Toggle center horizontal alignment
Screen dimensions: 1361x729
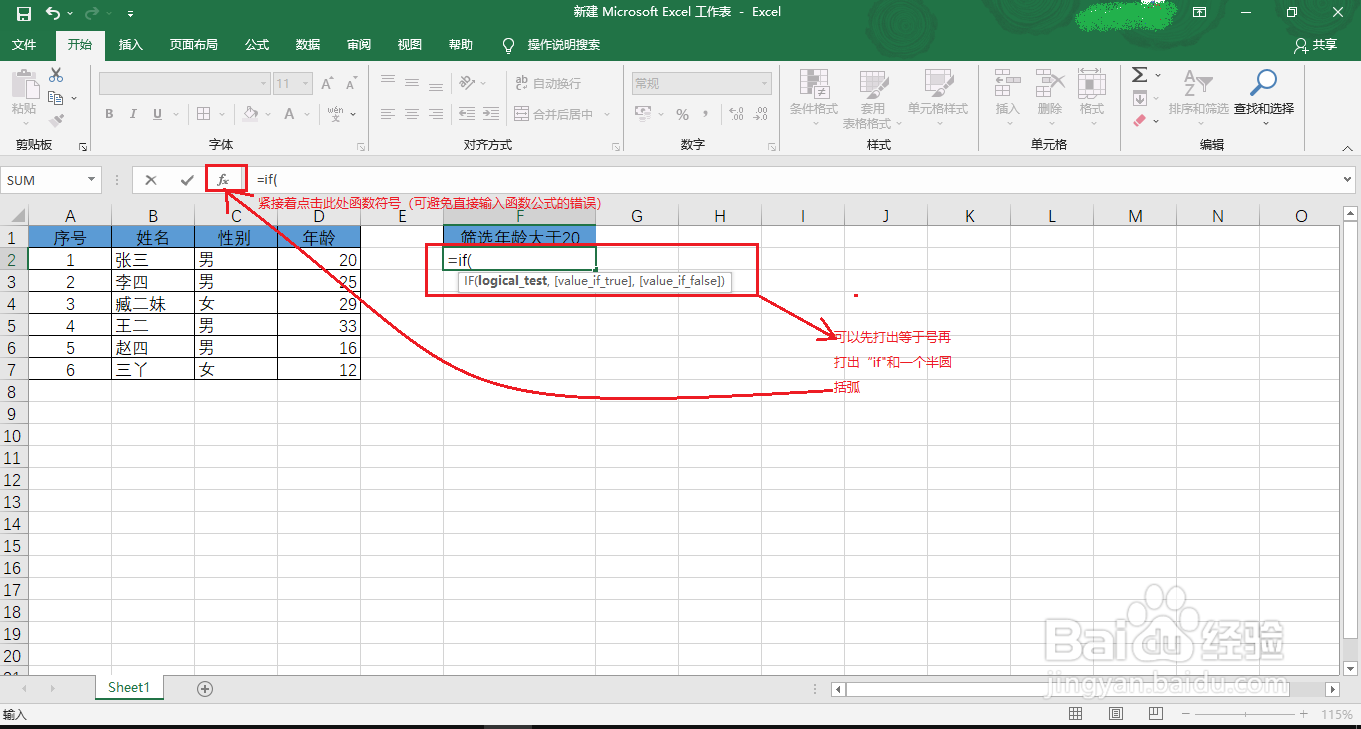(x=412, y=114)
